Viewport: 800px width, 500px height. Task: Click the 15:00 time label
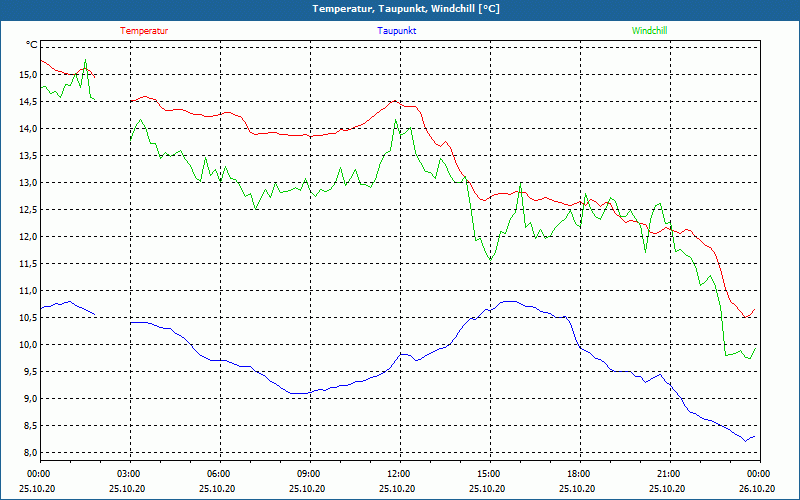(x=490, y=473)
